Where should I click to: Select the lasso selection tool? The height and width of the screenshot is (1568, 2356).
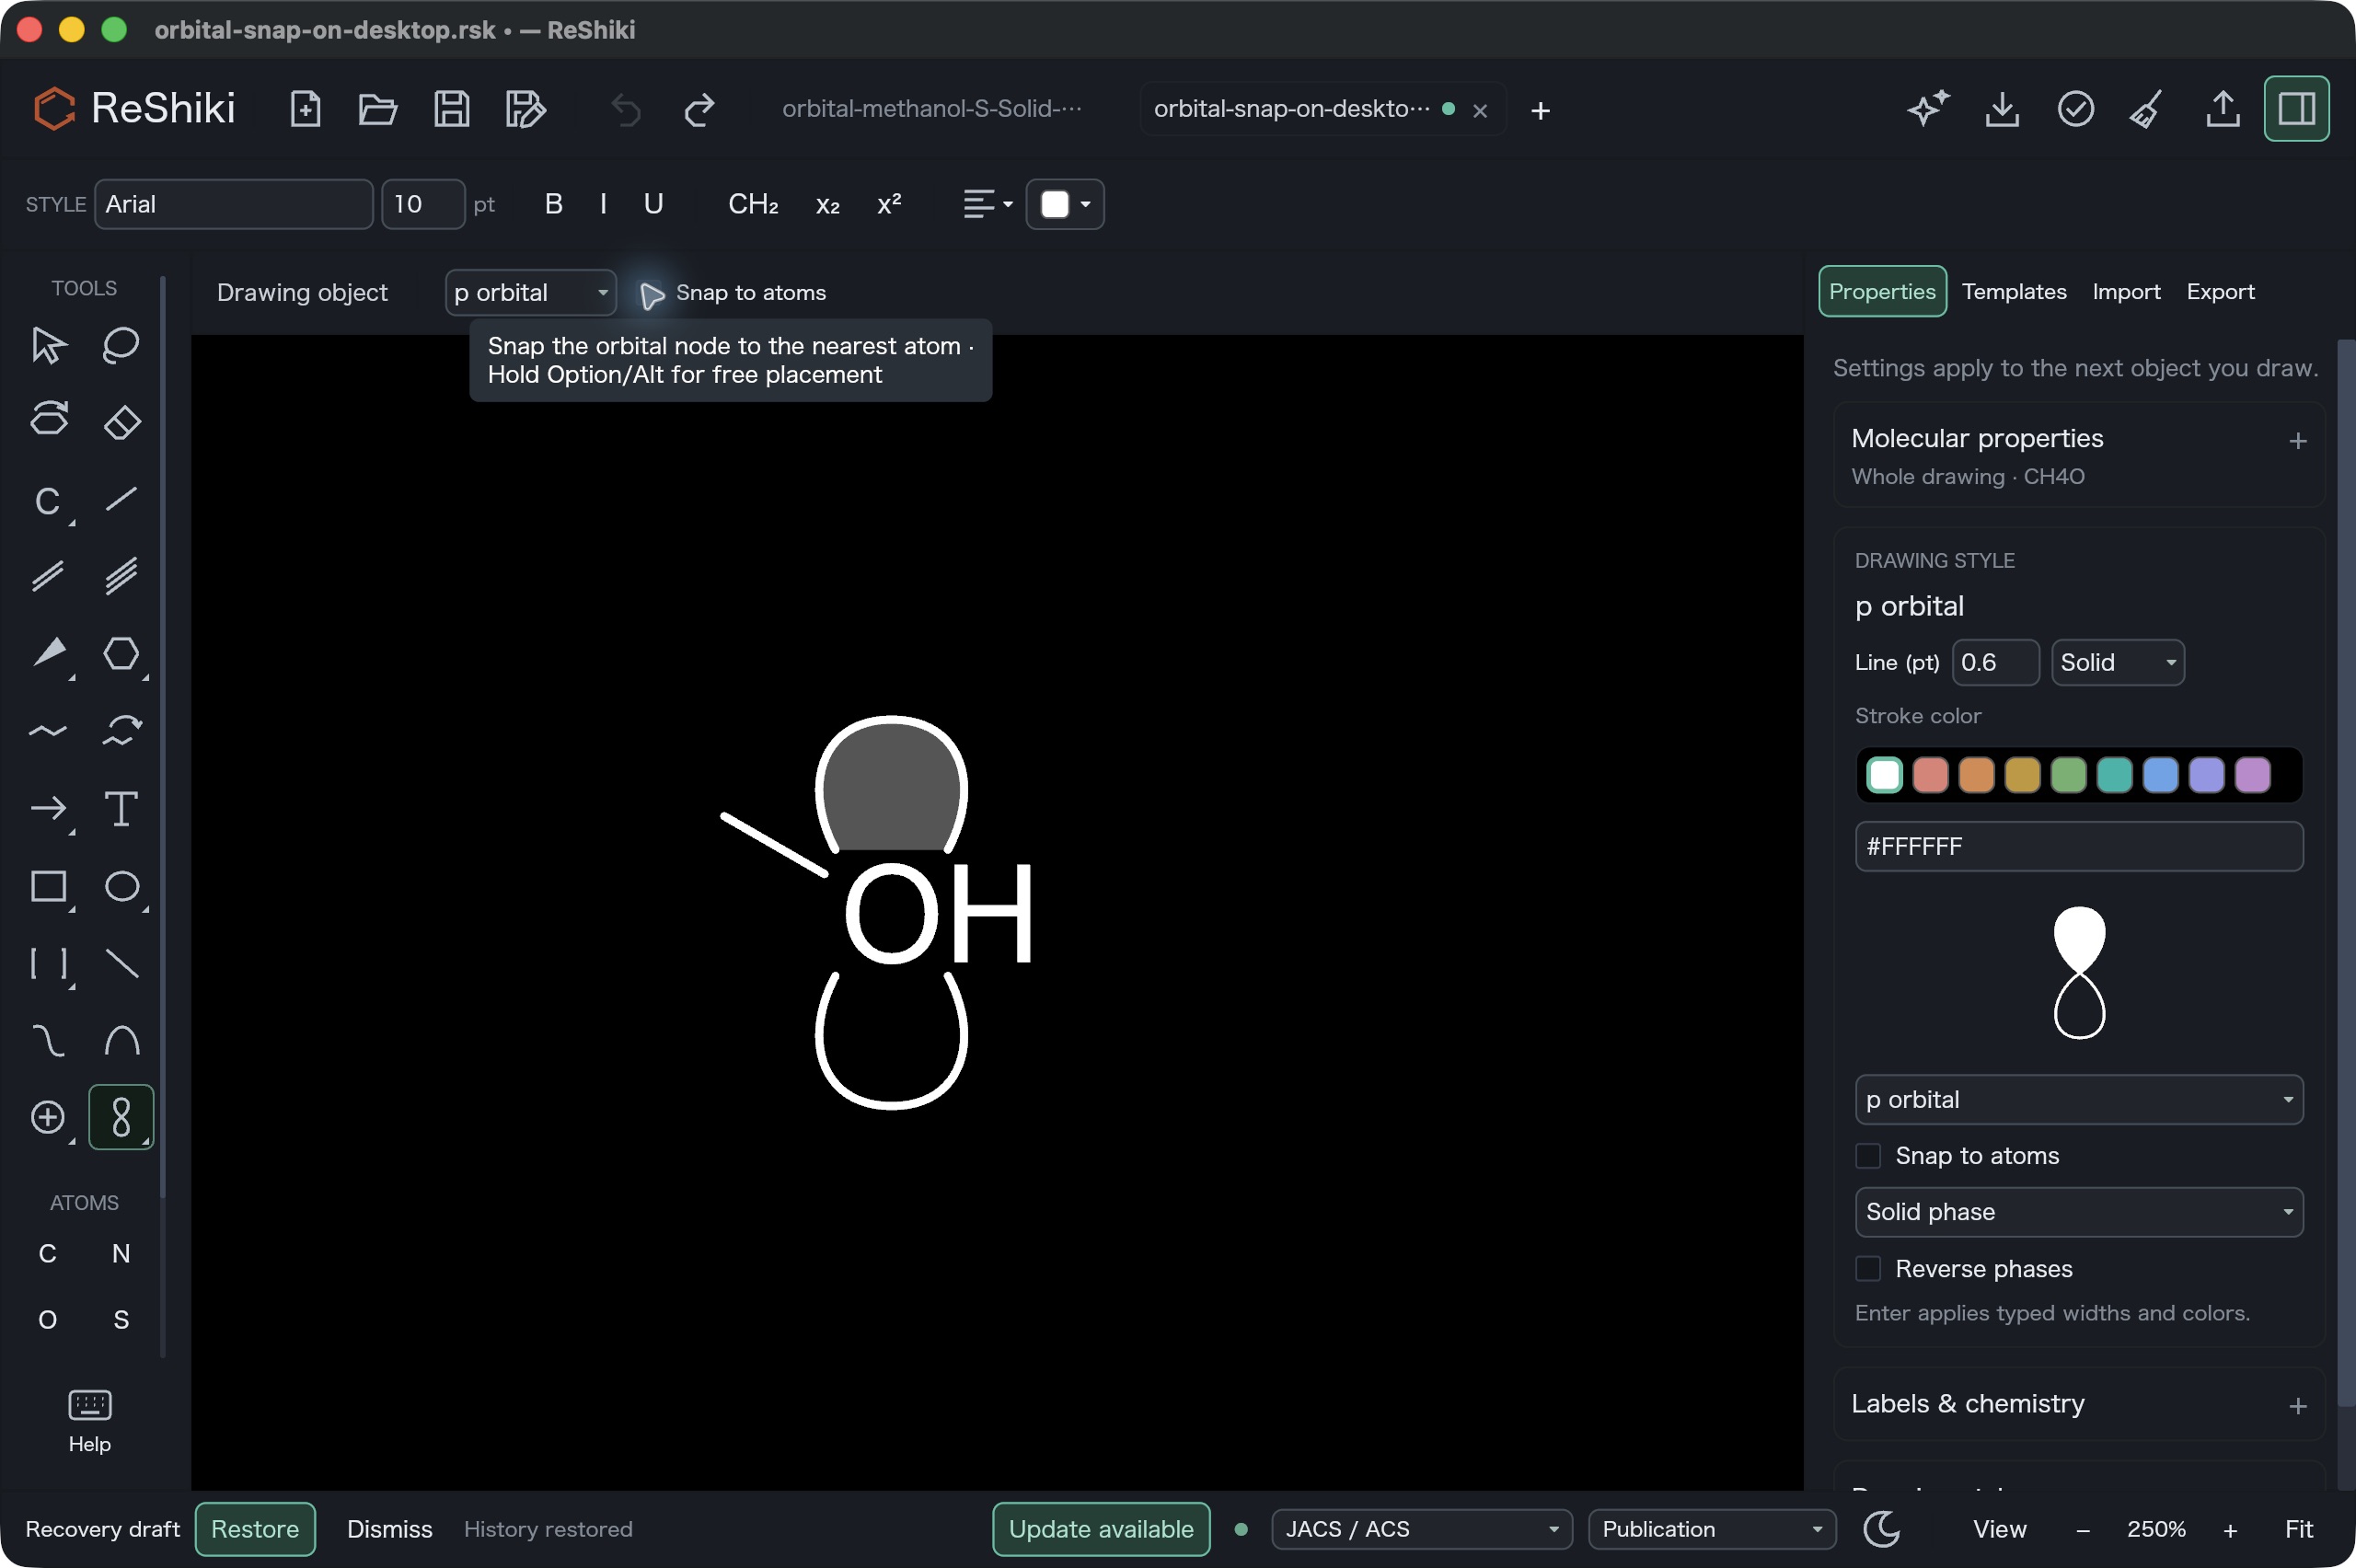[x=121, y=345]
